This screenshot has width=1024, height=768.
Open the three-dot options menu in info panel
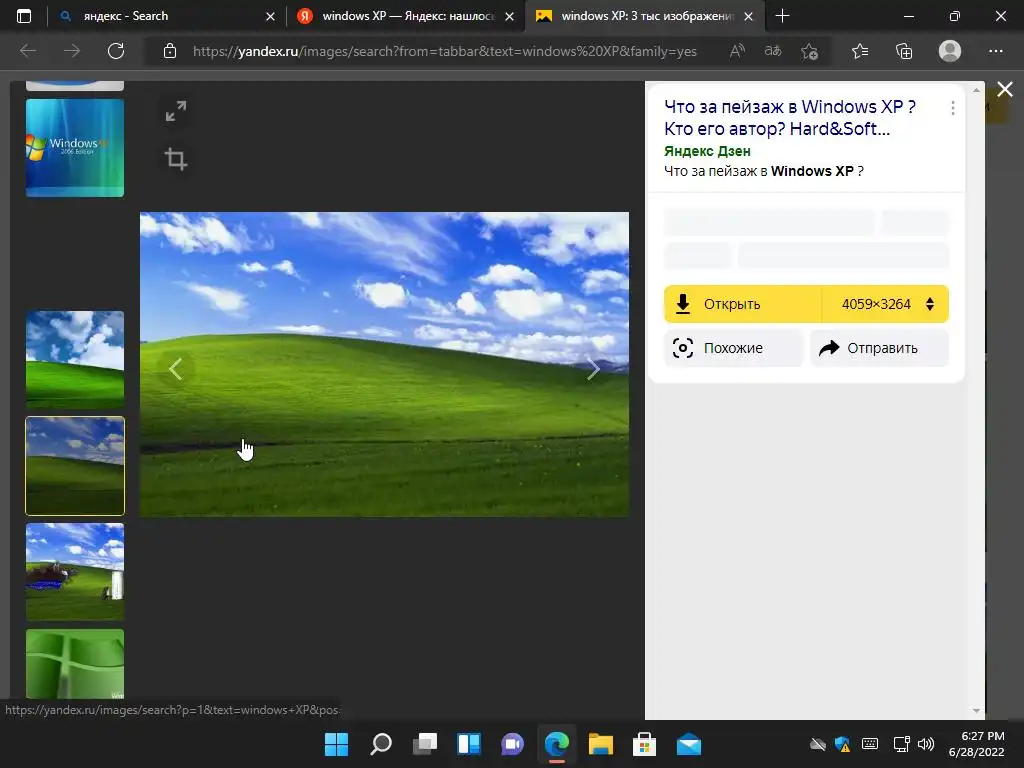click(x=953, y=108)
